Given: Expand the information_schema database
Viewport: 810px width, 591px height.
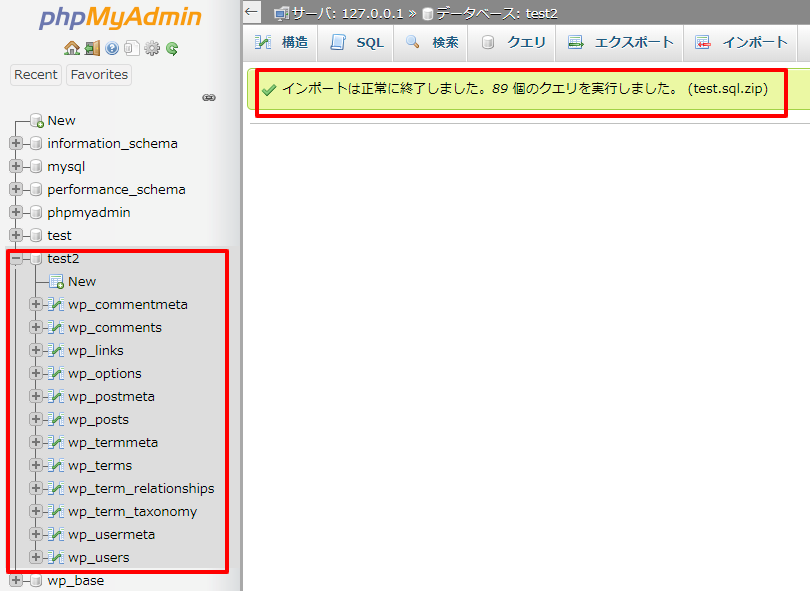Looking at the screenshot, I should [16, 144].
